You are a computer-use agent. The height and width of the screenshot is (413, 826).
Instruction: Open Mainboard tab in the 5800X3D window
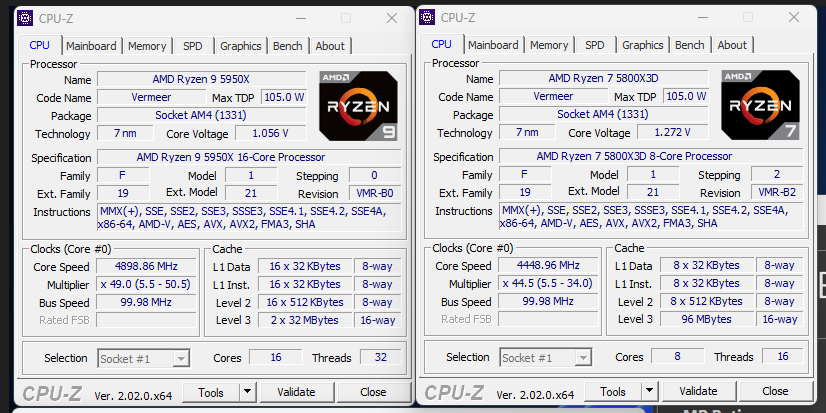493,45
